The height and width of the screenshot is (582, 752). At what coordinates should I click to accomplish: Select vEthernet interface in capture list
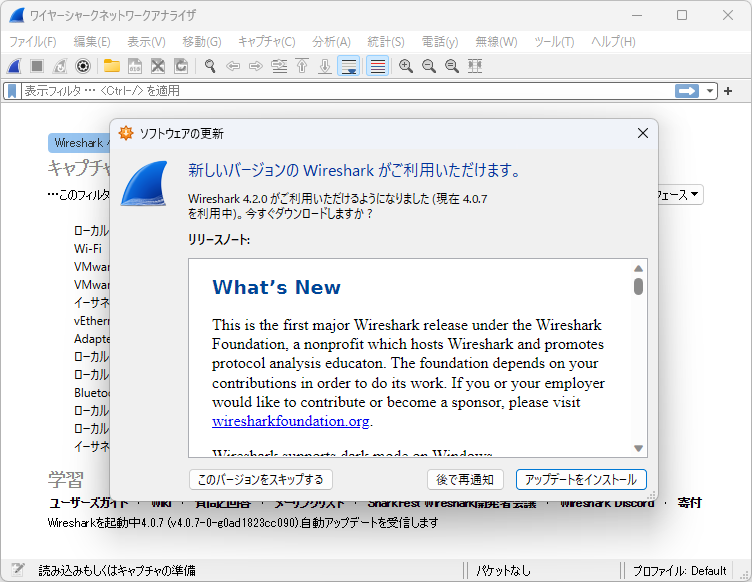(x=92, y=321)
